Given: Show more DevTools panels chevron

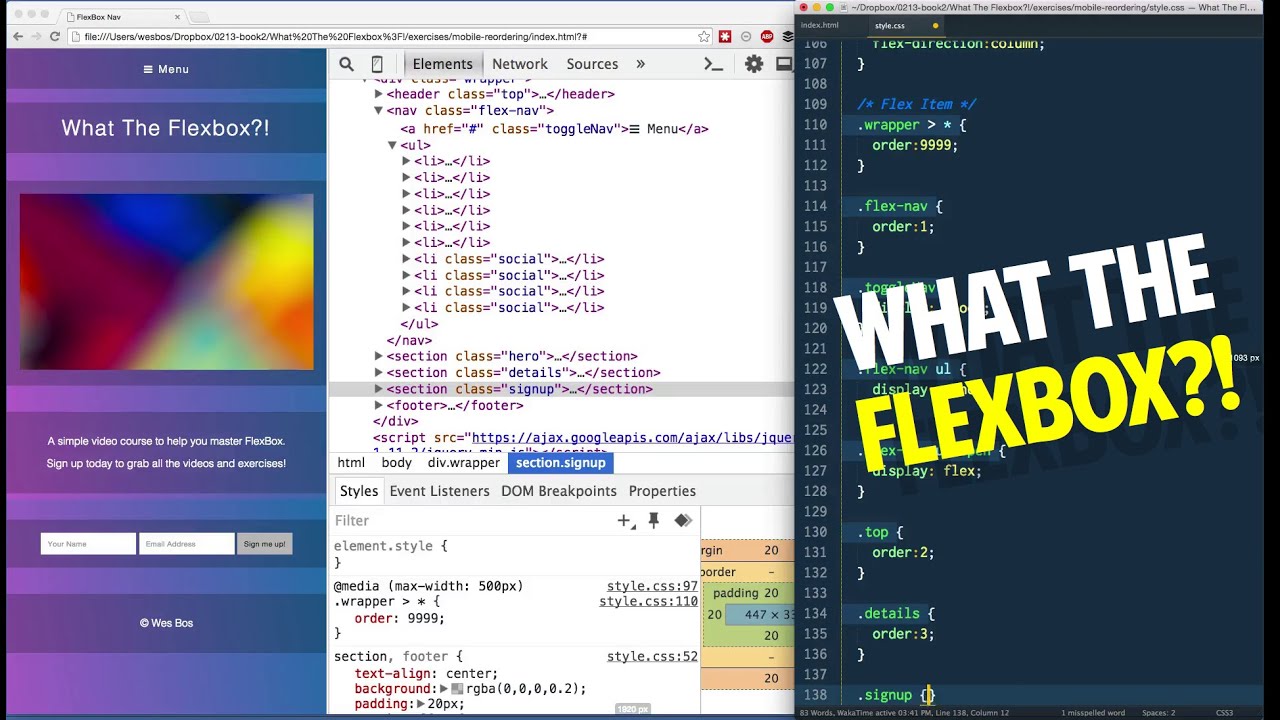Looking at the screenshot, I should point(640,64).
